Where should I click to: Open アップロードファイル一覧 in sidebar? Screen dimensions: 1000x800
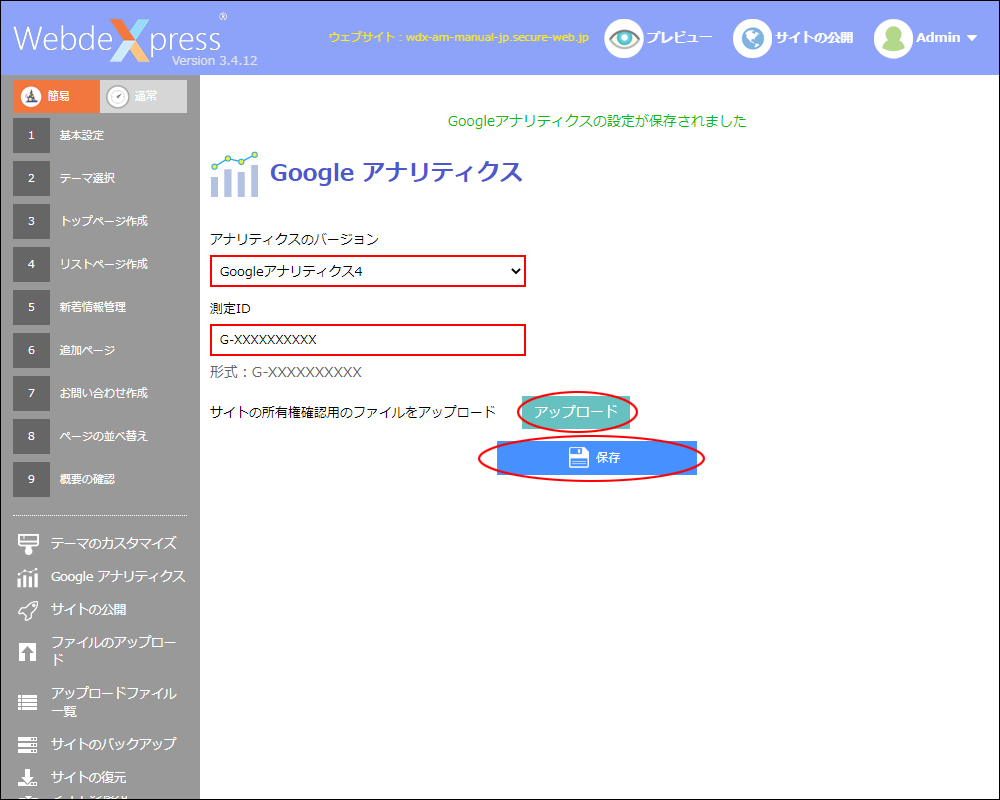click(x=114, y=702)
